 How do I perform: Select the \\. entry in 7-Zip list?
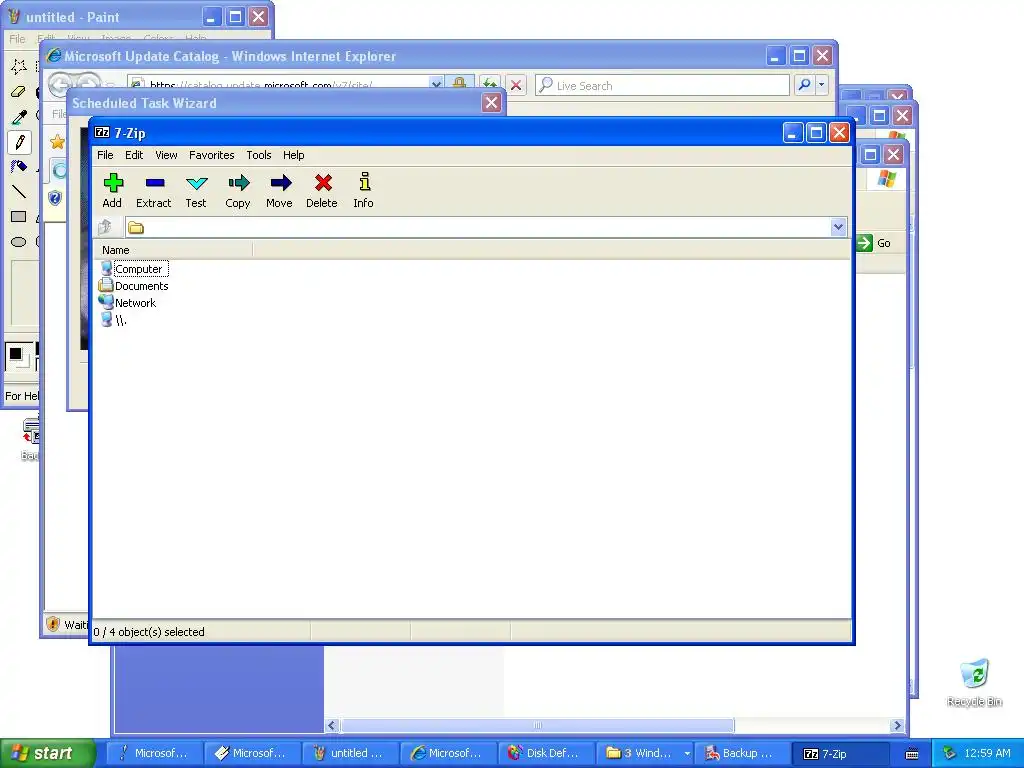pos(114,320)
